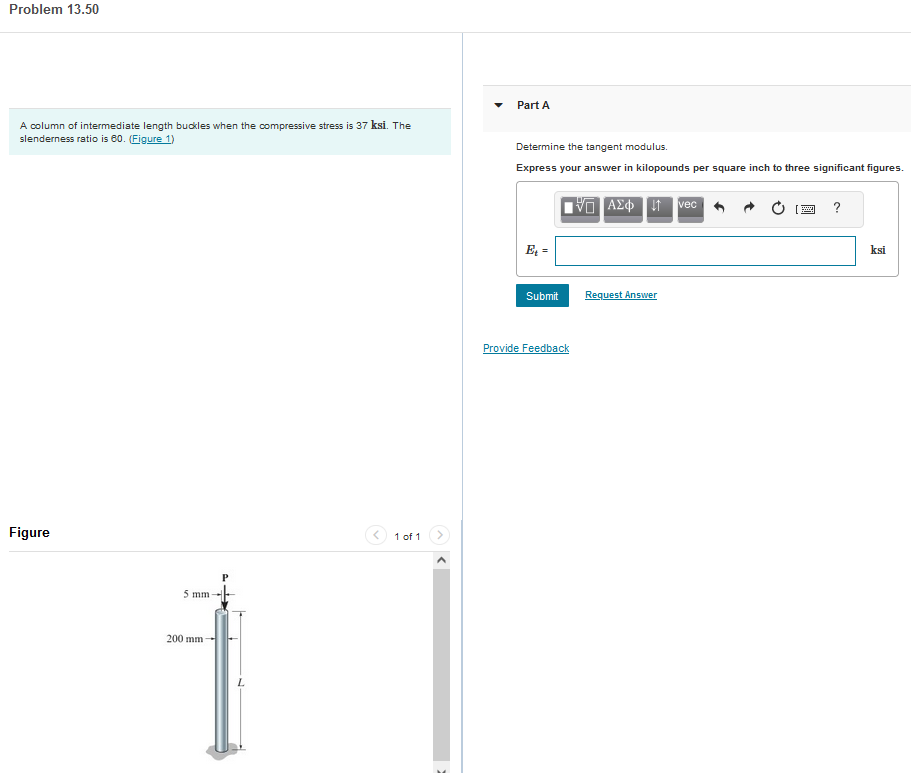Click the vec vector notation icon

point(688,206)
